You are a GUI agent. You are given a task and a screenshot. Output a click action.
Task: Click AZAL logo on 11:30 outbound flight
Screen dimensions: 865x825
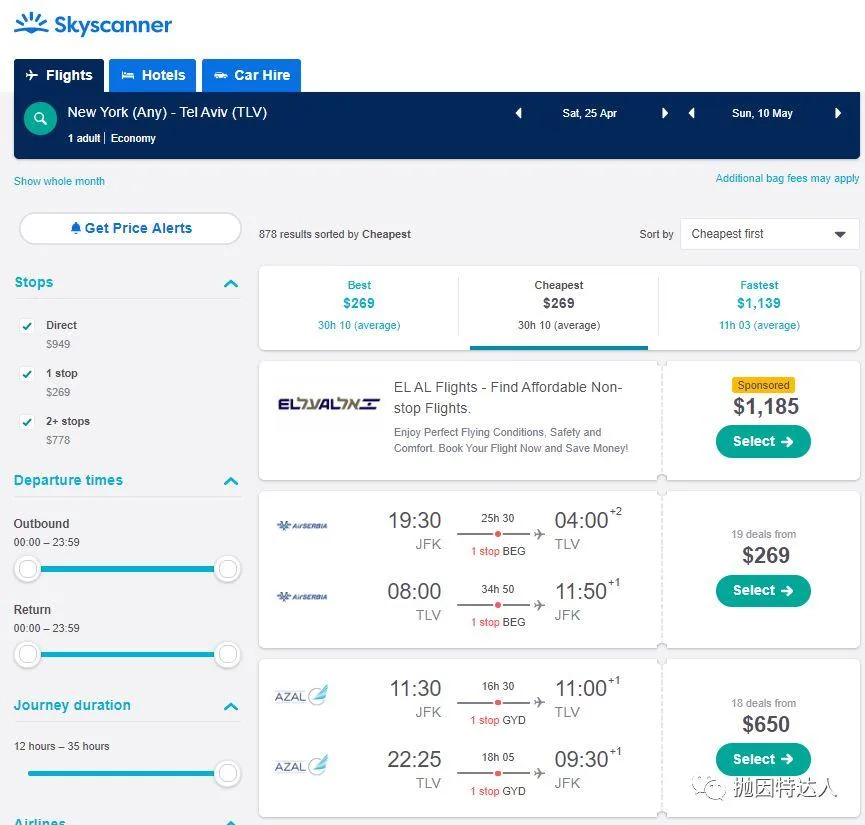[x=301, y=695]
